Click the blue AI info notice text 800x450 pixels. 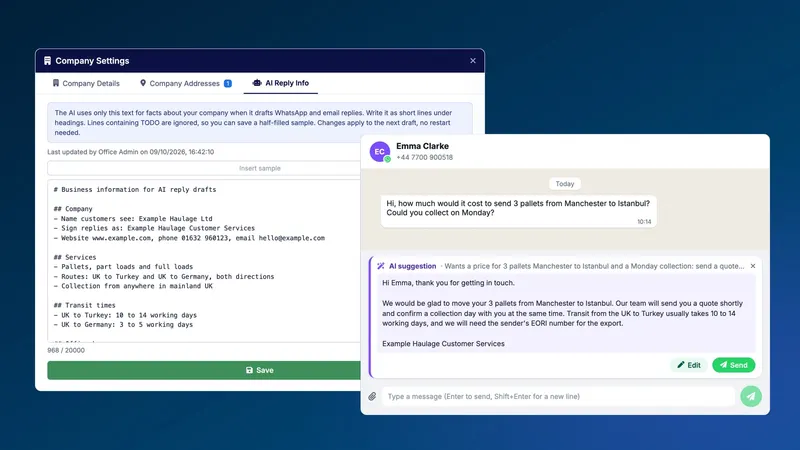tap(253, 122)
